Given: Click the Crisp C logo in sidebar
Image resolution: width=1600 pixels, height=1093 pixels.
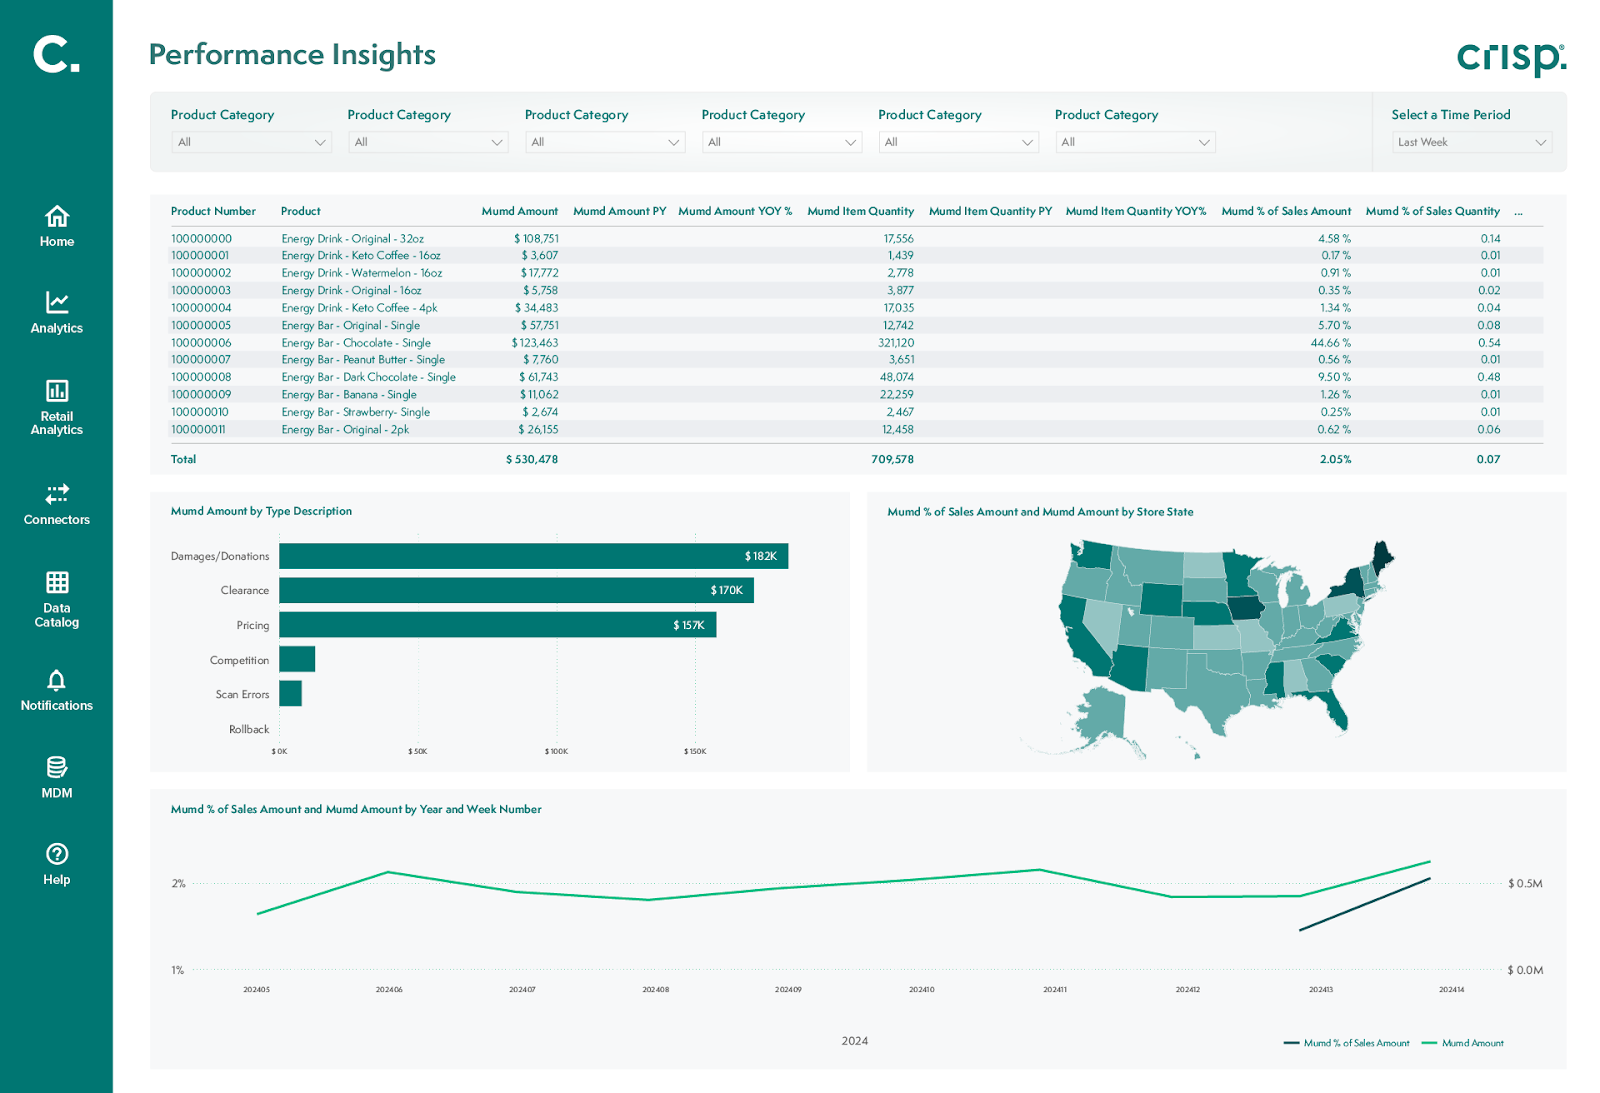Looking at the screenshot, I should coord(56,54).
